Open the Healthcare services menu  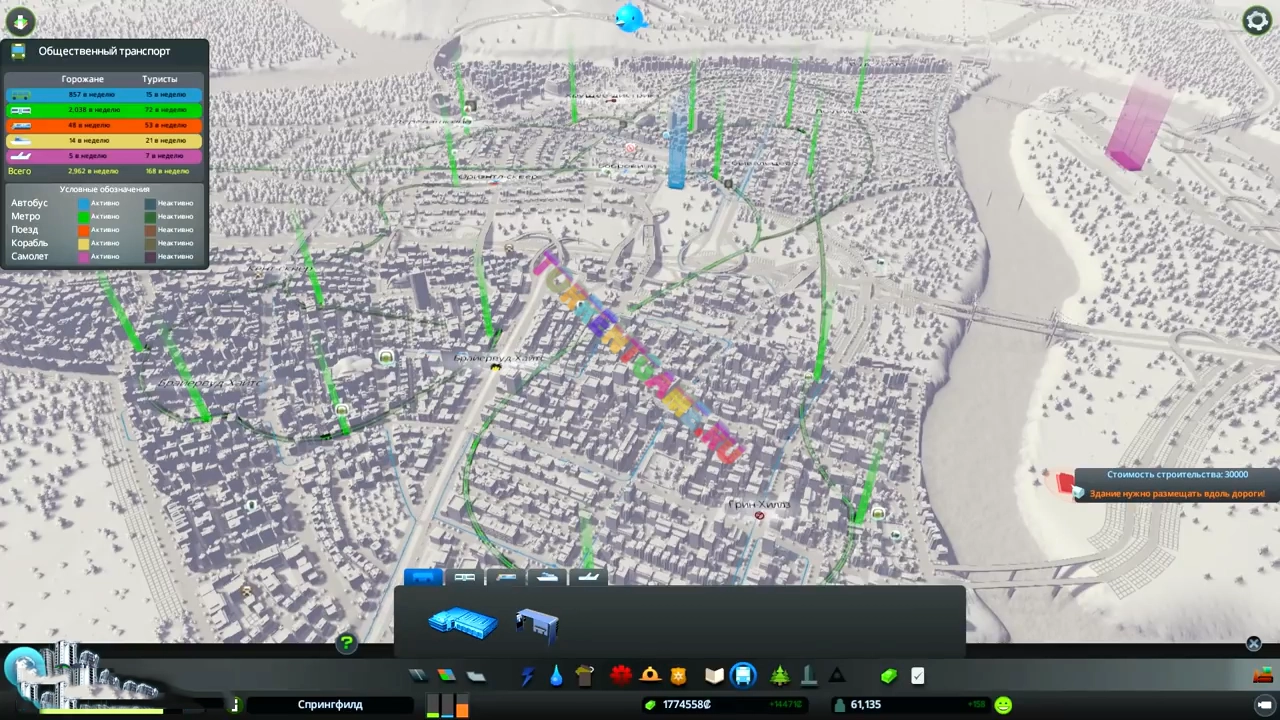click(621, 676)
